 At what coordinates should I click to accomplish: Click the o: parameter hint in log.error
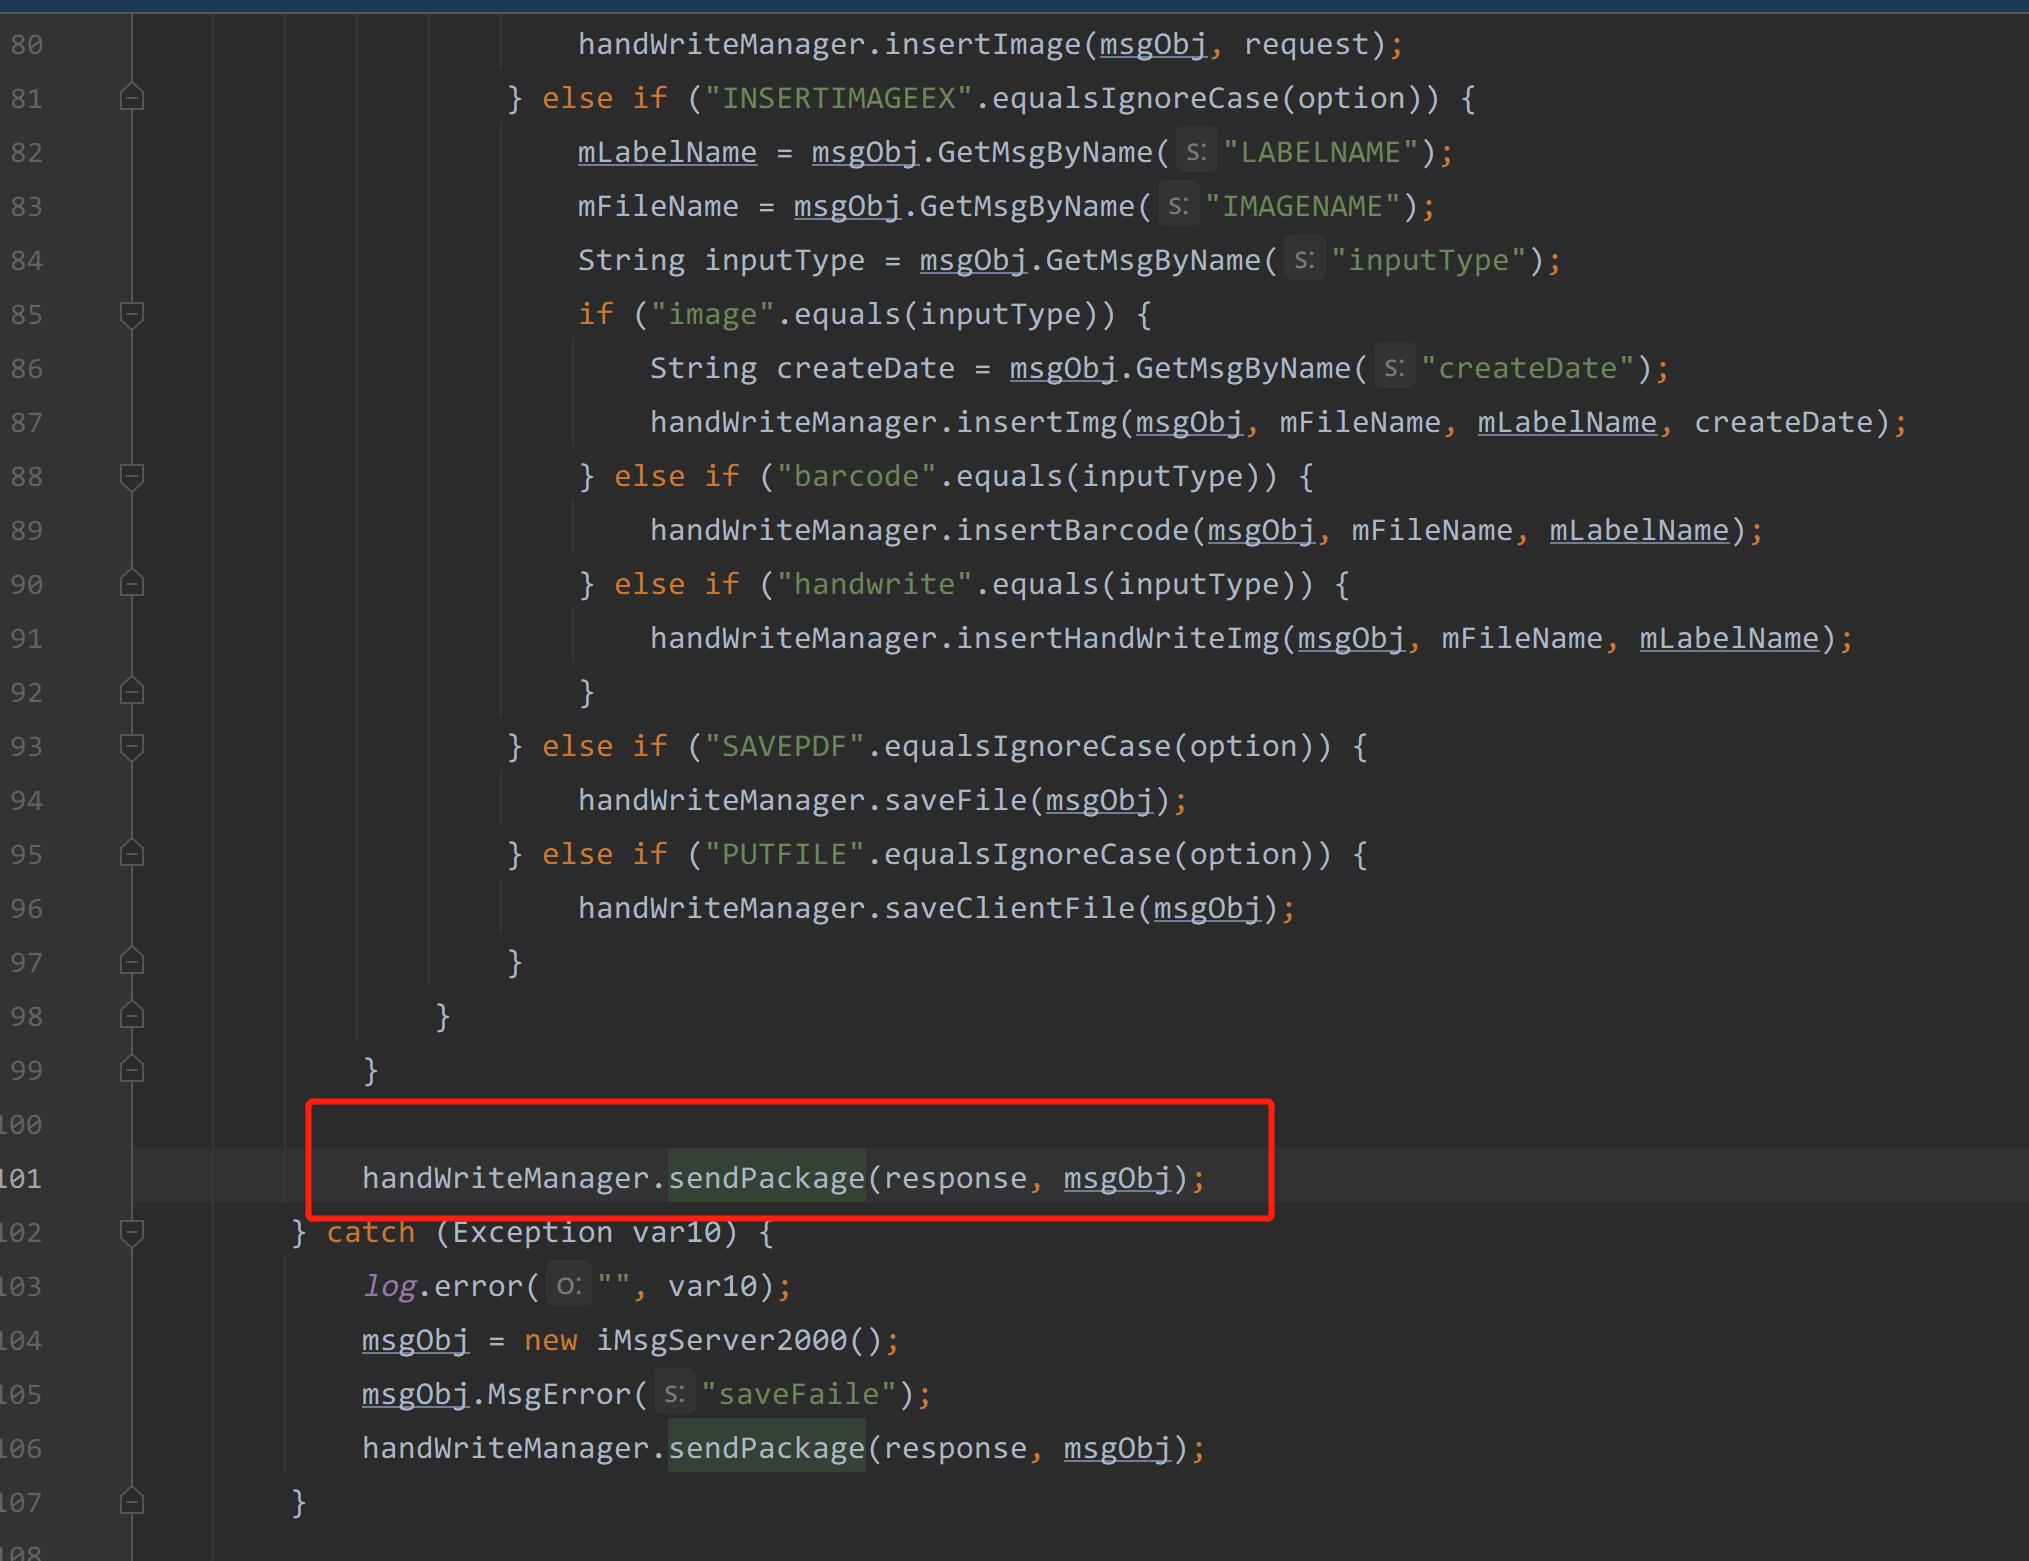tap(568, 1286)
